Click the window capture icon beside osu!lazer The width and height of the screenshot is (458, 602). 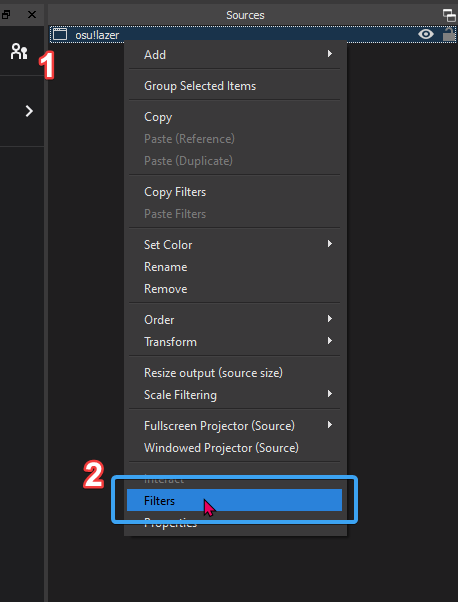[x=60, y=35]
